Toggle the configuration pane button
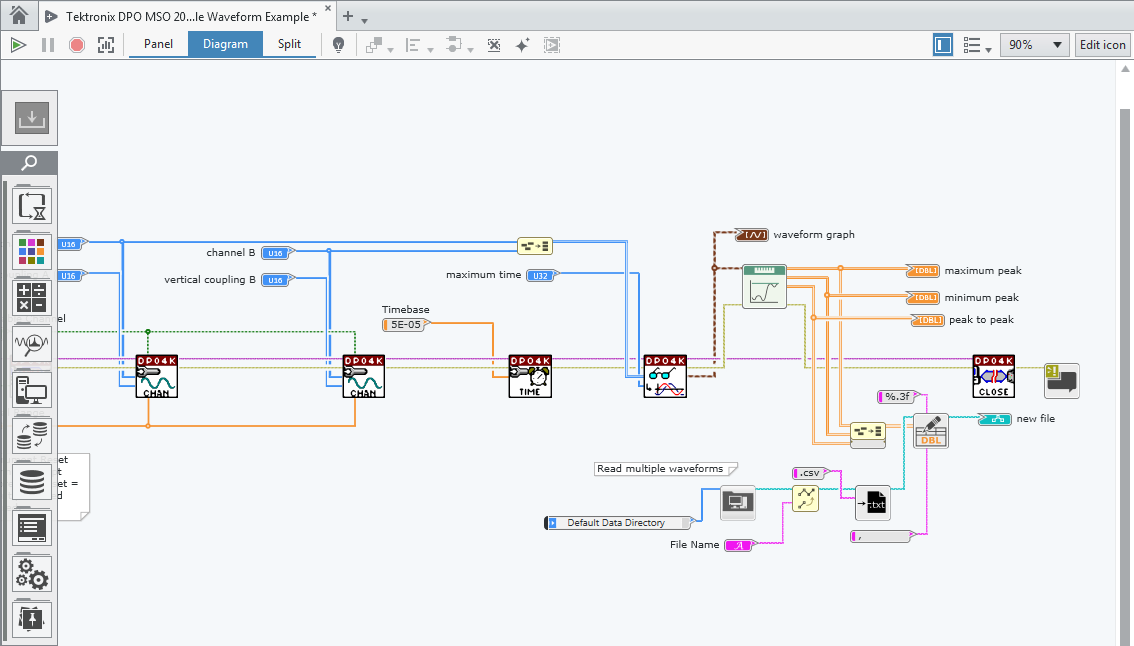 pyautogui.click(x=943, y=45)
